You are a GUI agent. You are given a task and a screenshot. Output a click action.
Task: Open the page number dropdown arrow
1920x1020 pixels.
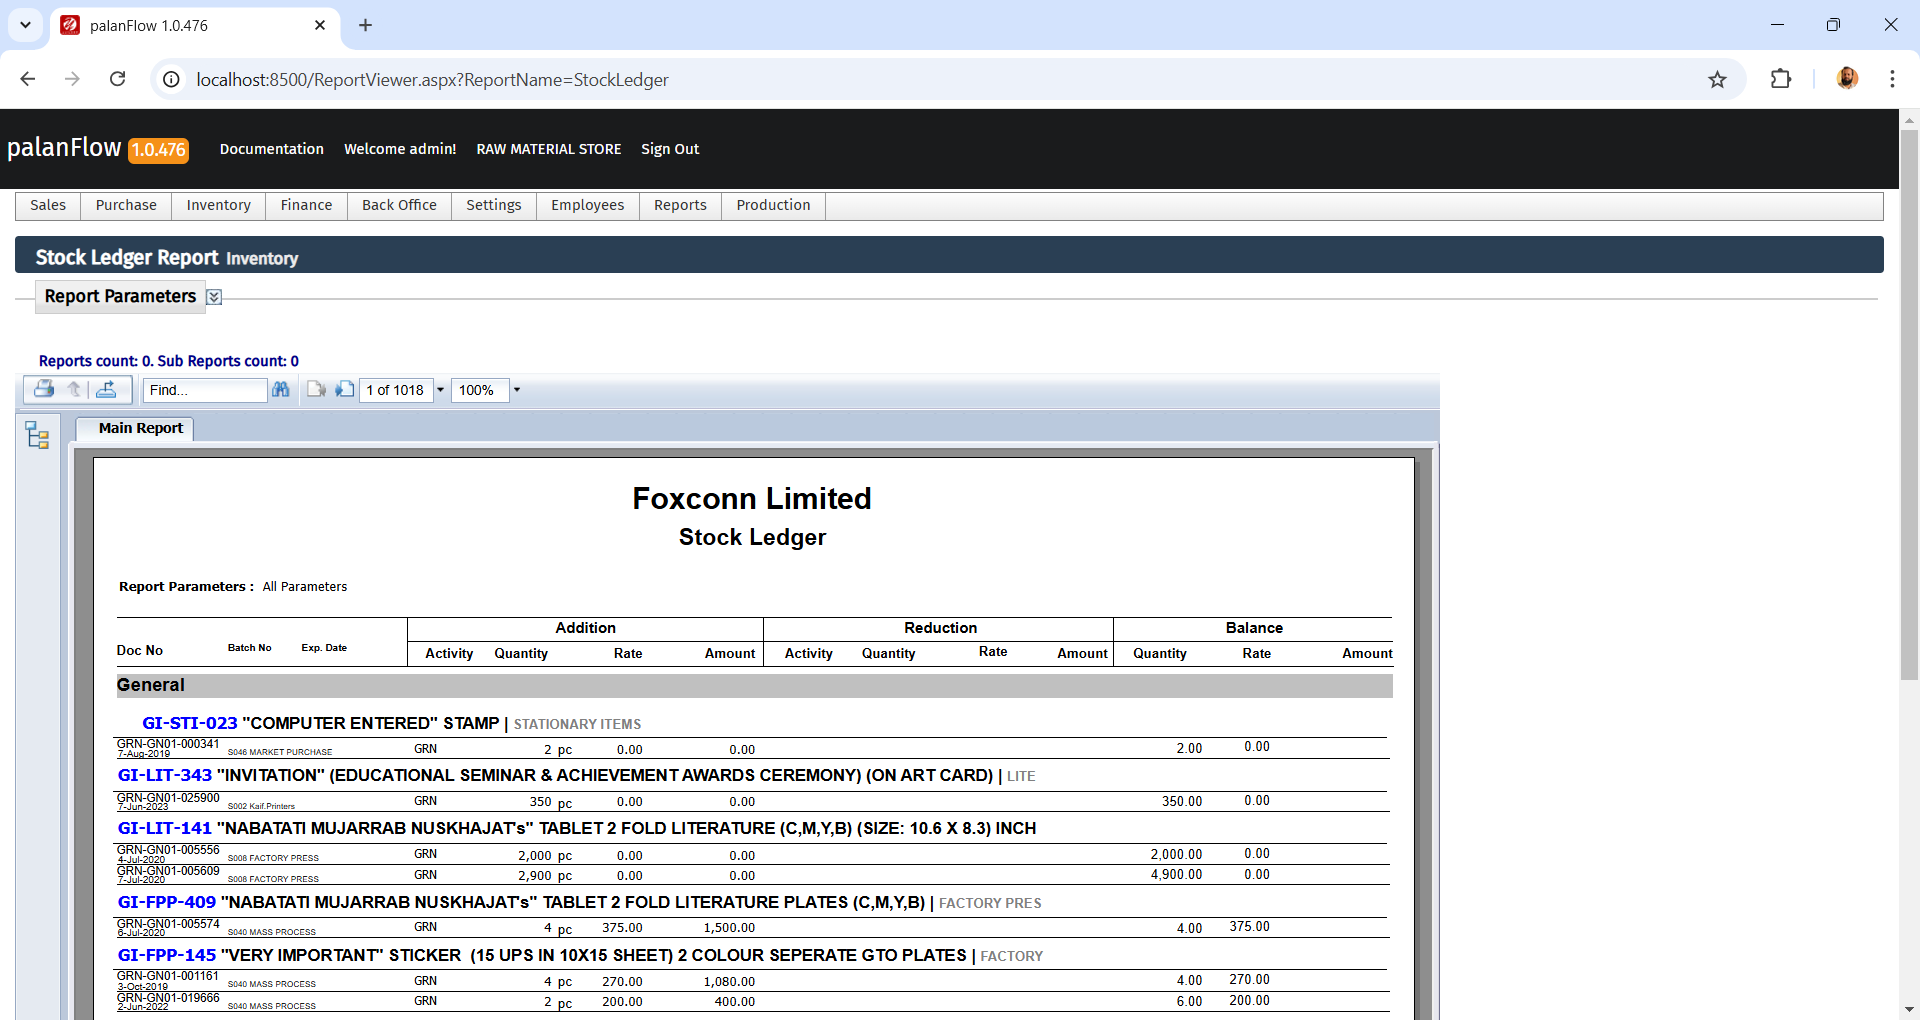coord(440,390)
